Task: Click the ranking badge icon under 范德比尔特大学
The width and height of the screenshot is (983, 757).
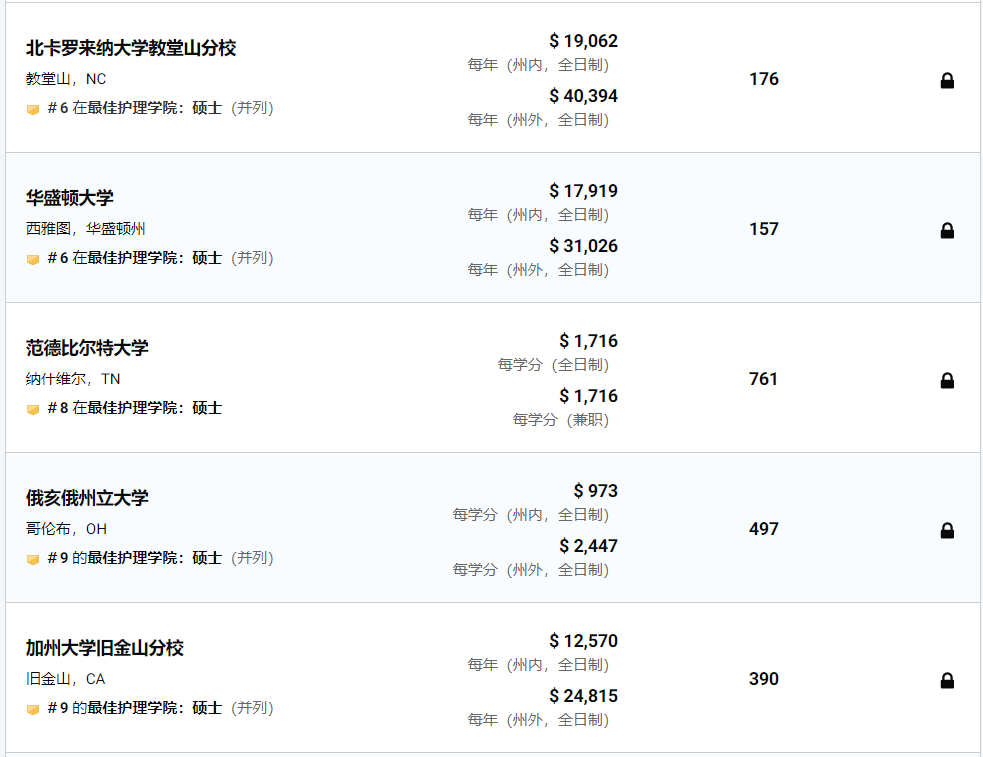Action: tap(33, 409)
